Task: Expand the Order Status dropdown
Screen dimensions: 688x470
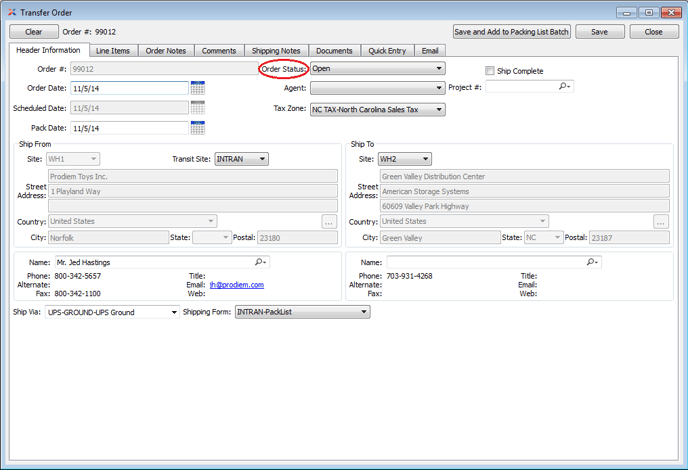Action: coord(439,69)
